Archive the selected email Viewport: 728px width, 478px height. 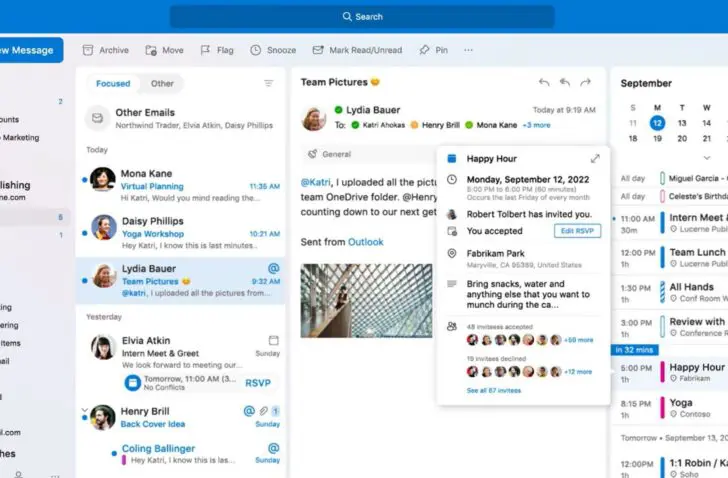(x=105, y=50)
